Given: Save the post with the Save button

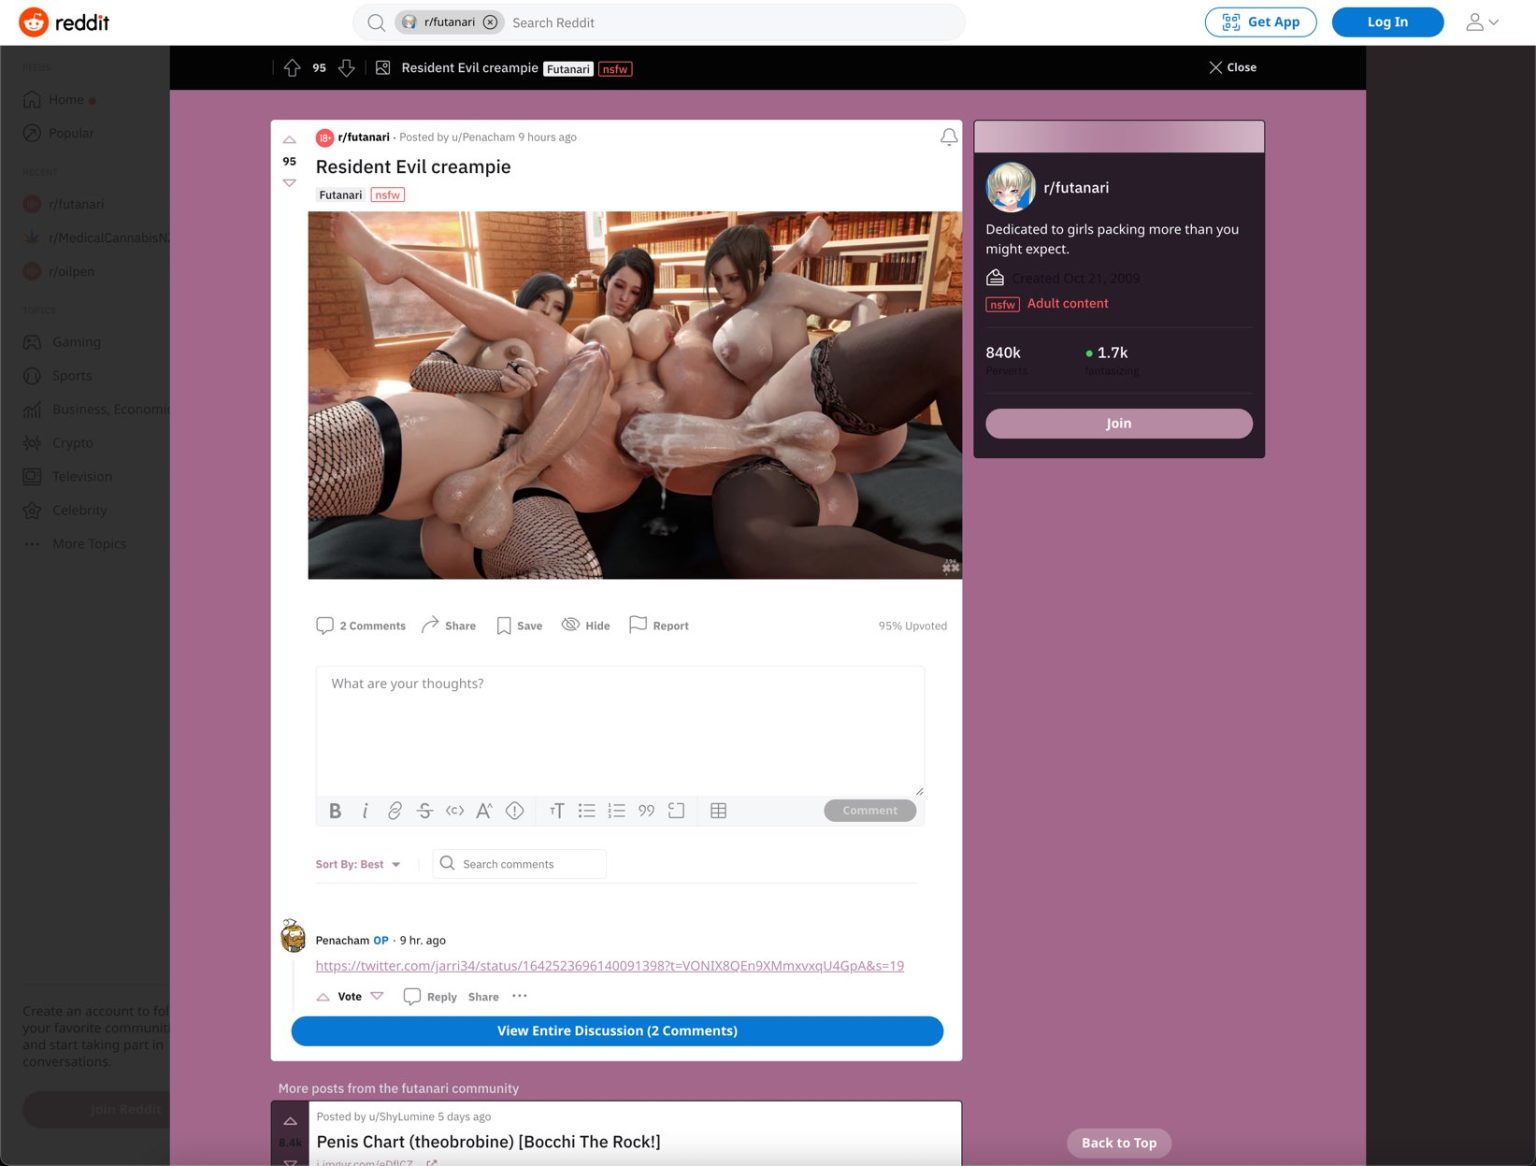Looking at the screenshot, I should tap(519, 626).
